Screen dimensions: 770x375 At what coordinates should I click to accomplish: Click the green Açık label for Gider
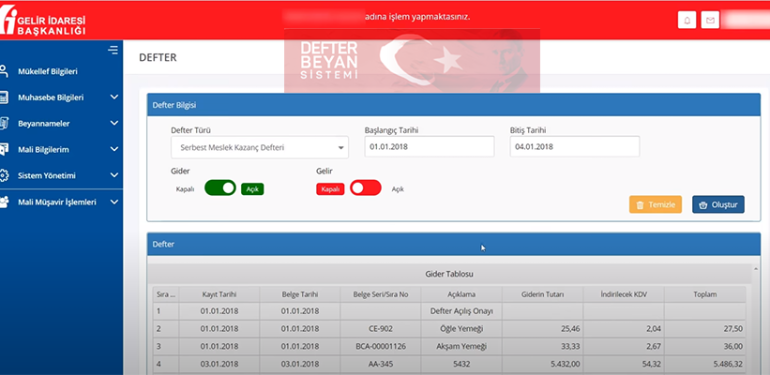(252, 189)
